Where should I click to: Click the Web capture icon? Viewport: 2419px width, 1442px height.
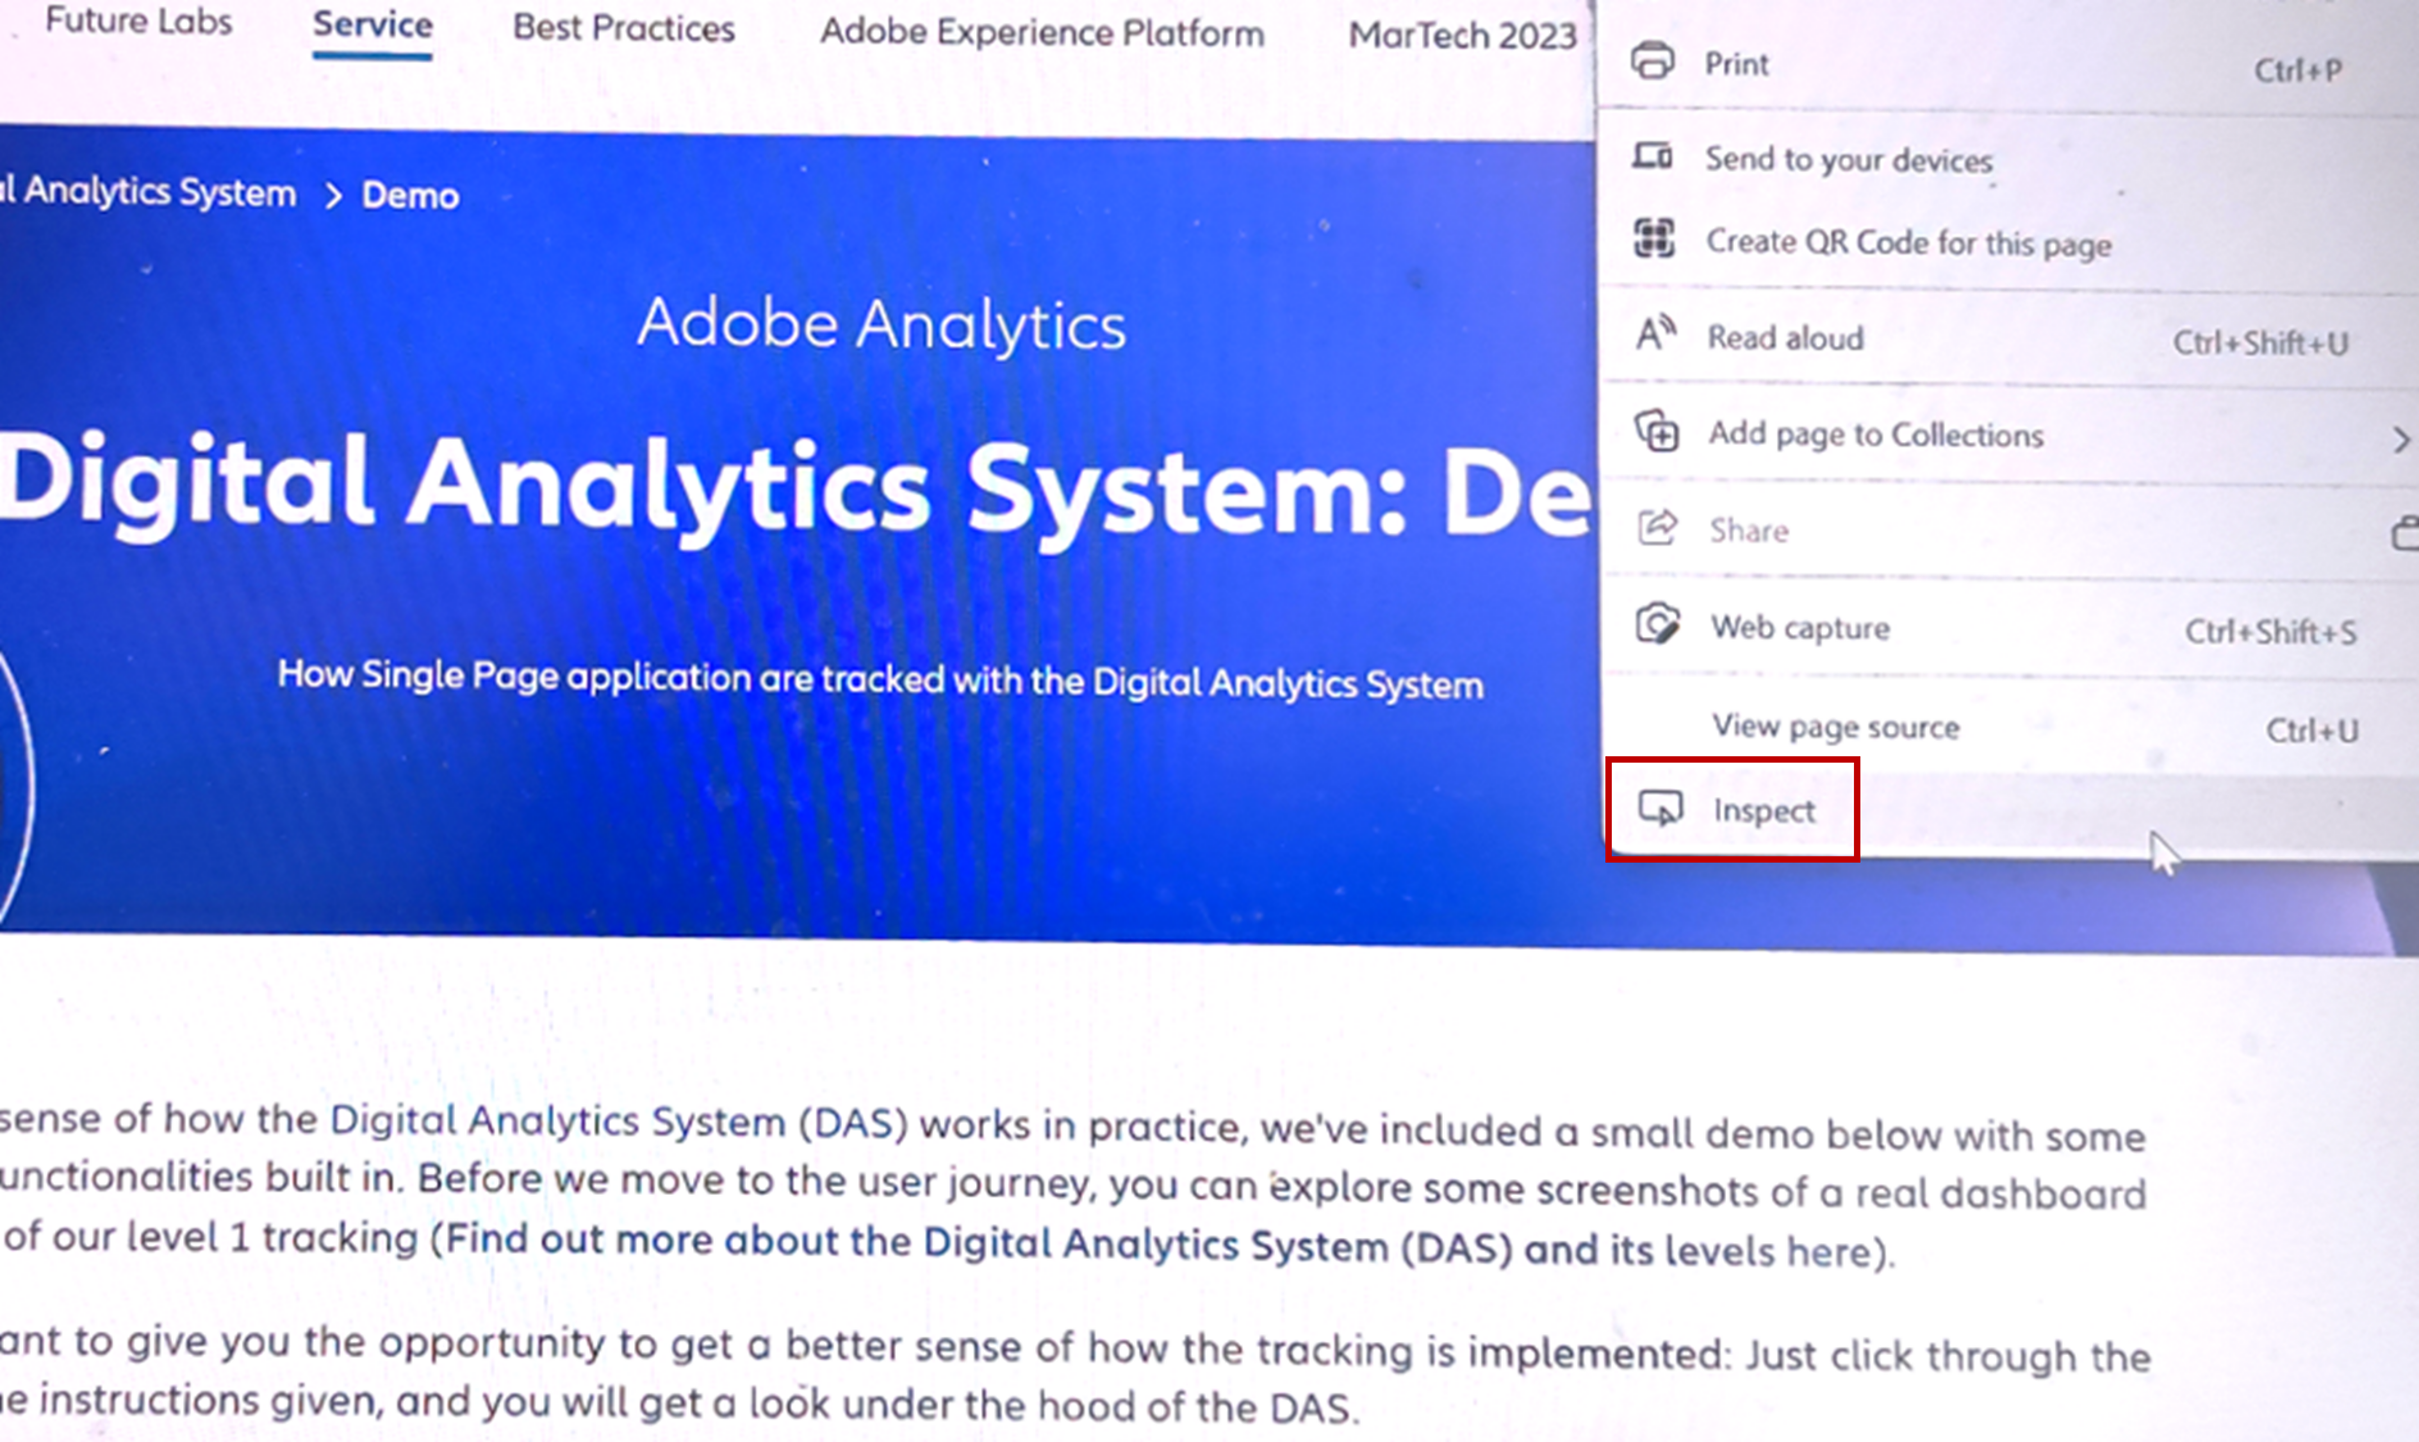point(1658,624)
